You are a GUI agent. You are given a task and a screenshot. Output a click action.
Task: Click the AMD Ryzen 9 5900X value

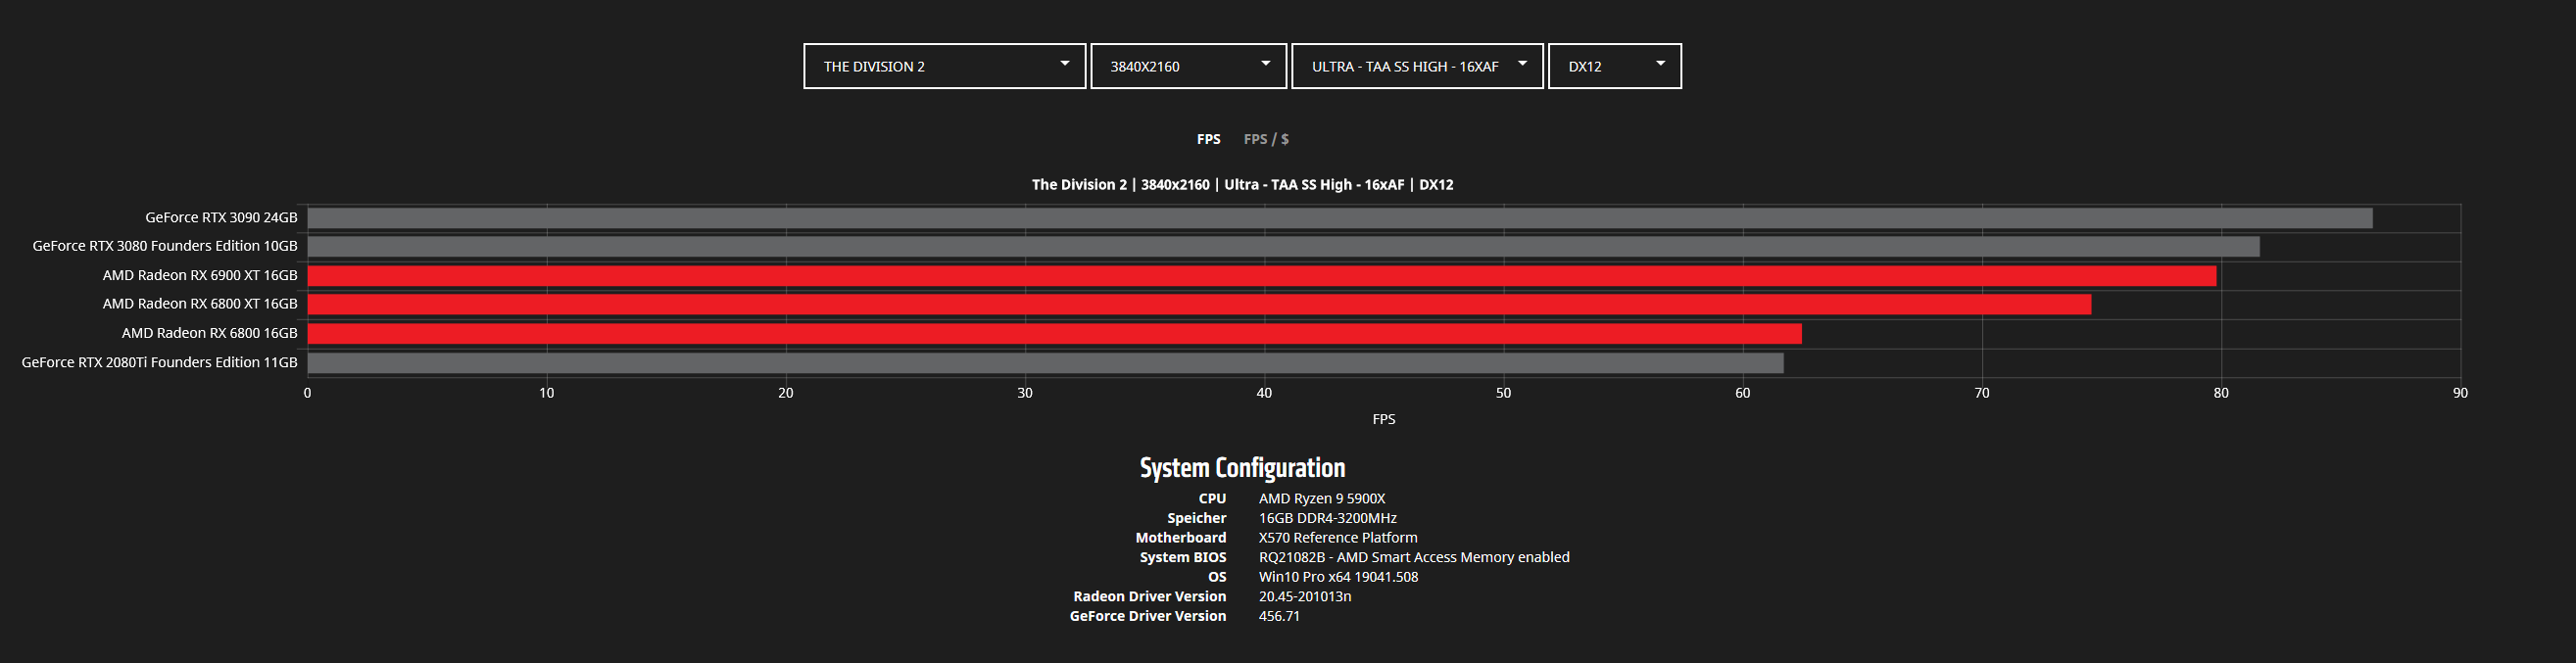pyautogui.click(x=1322, y=498)
